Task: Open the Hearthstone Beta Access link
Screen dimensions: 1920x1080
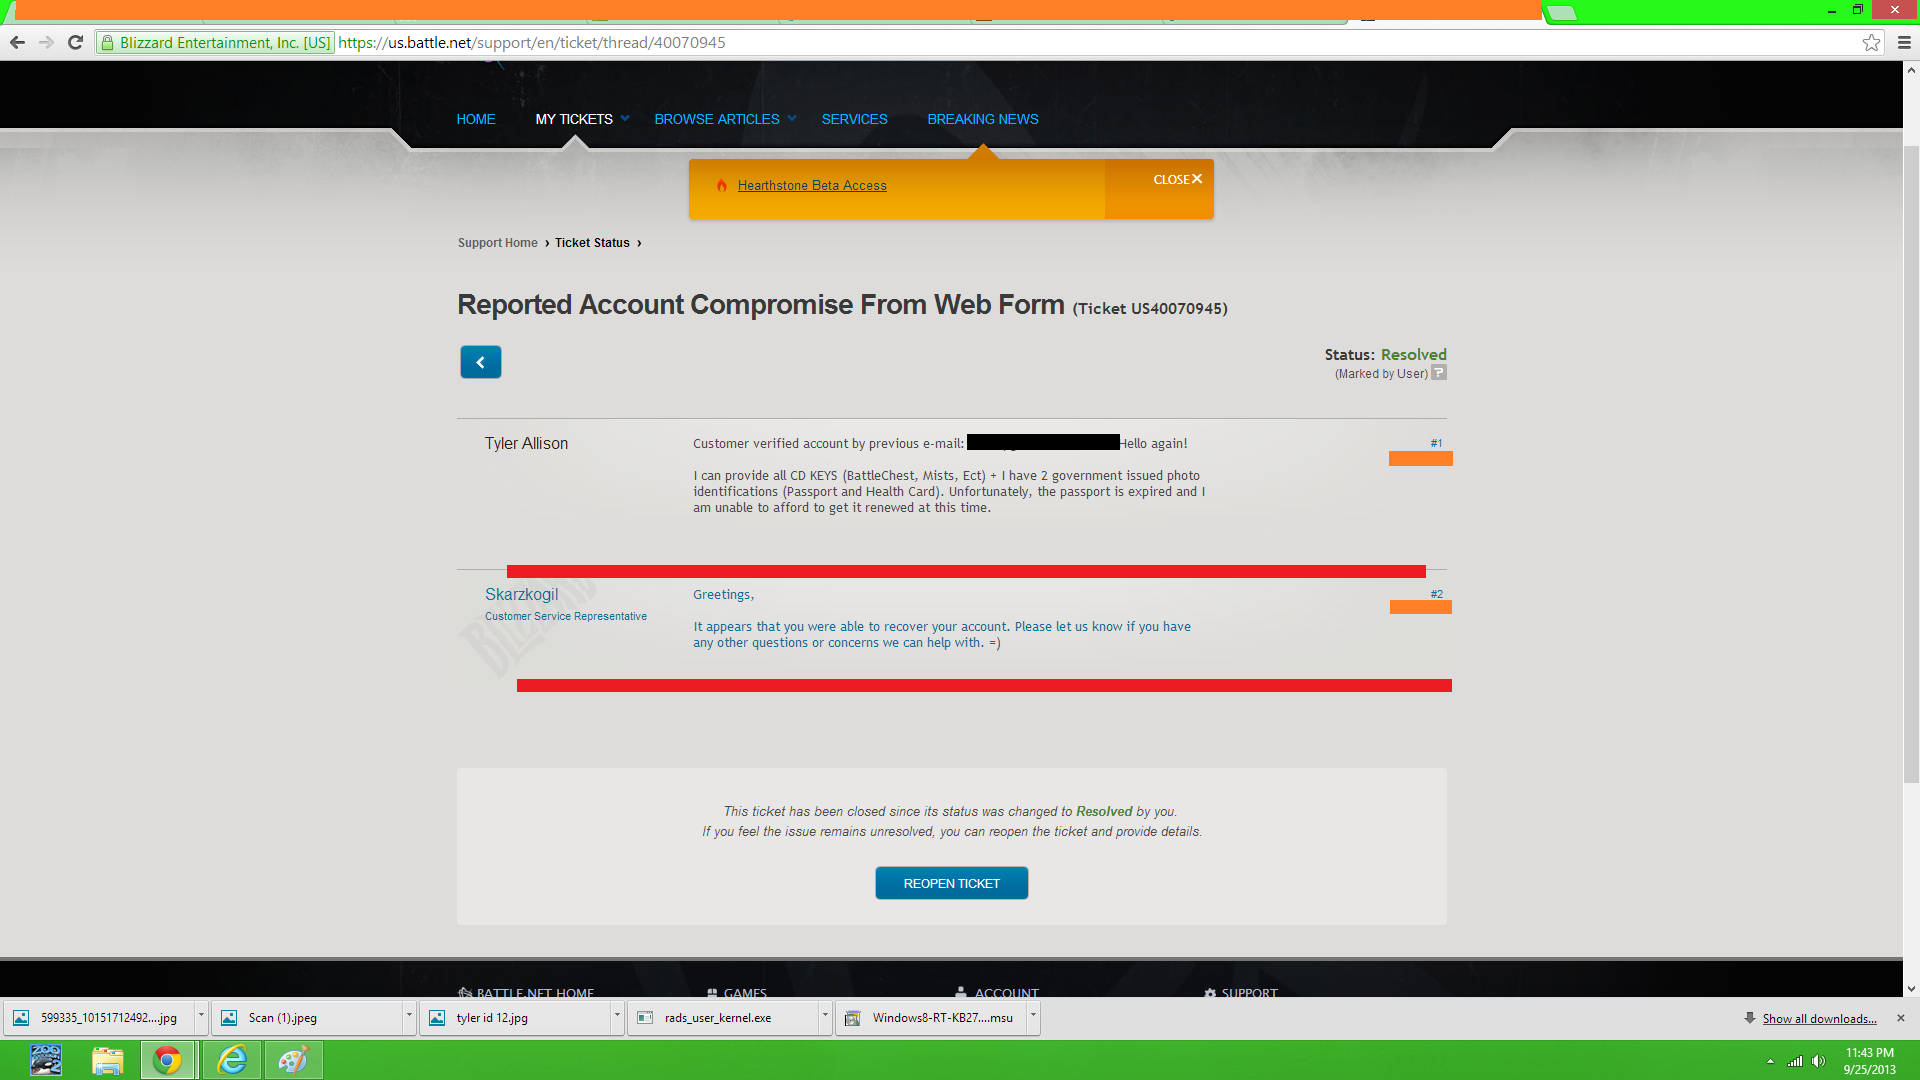Action: 812,186
